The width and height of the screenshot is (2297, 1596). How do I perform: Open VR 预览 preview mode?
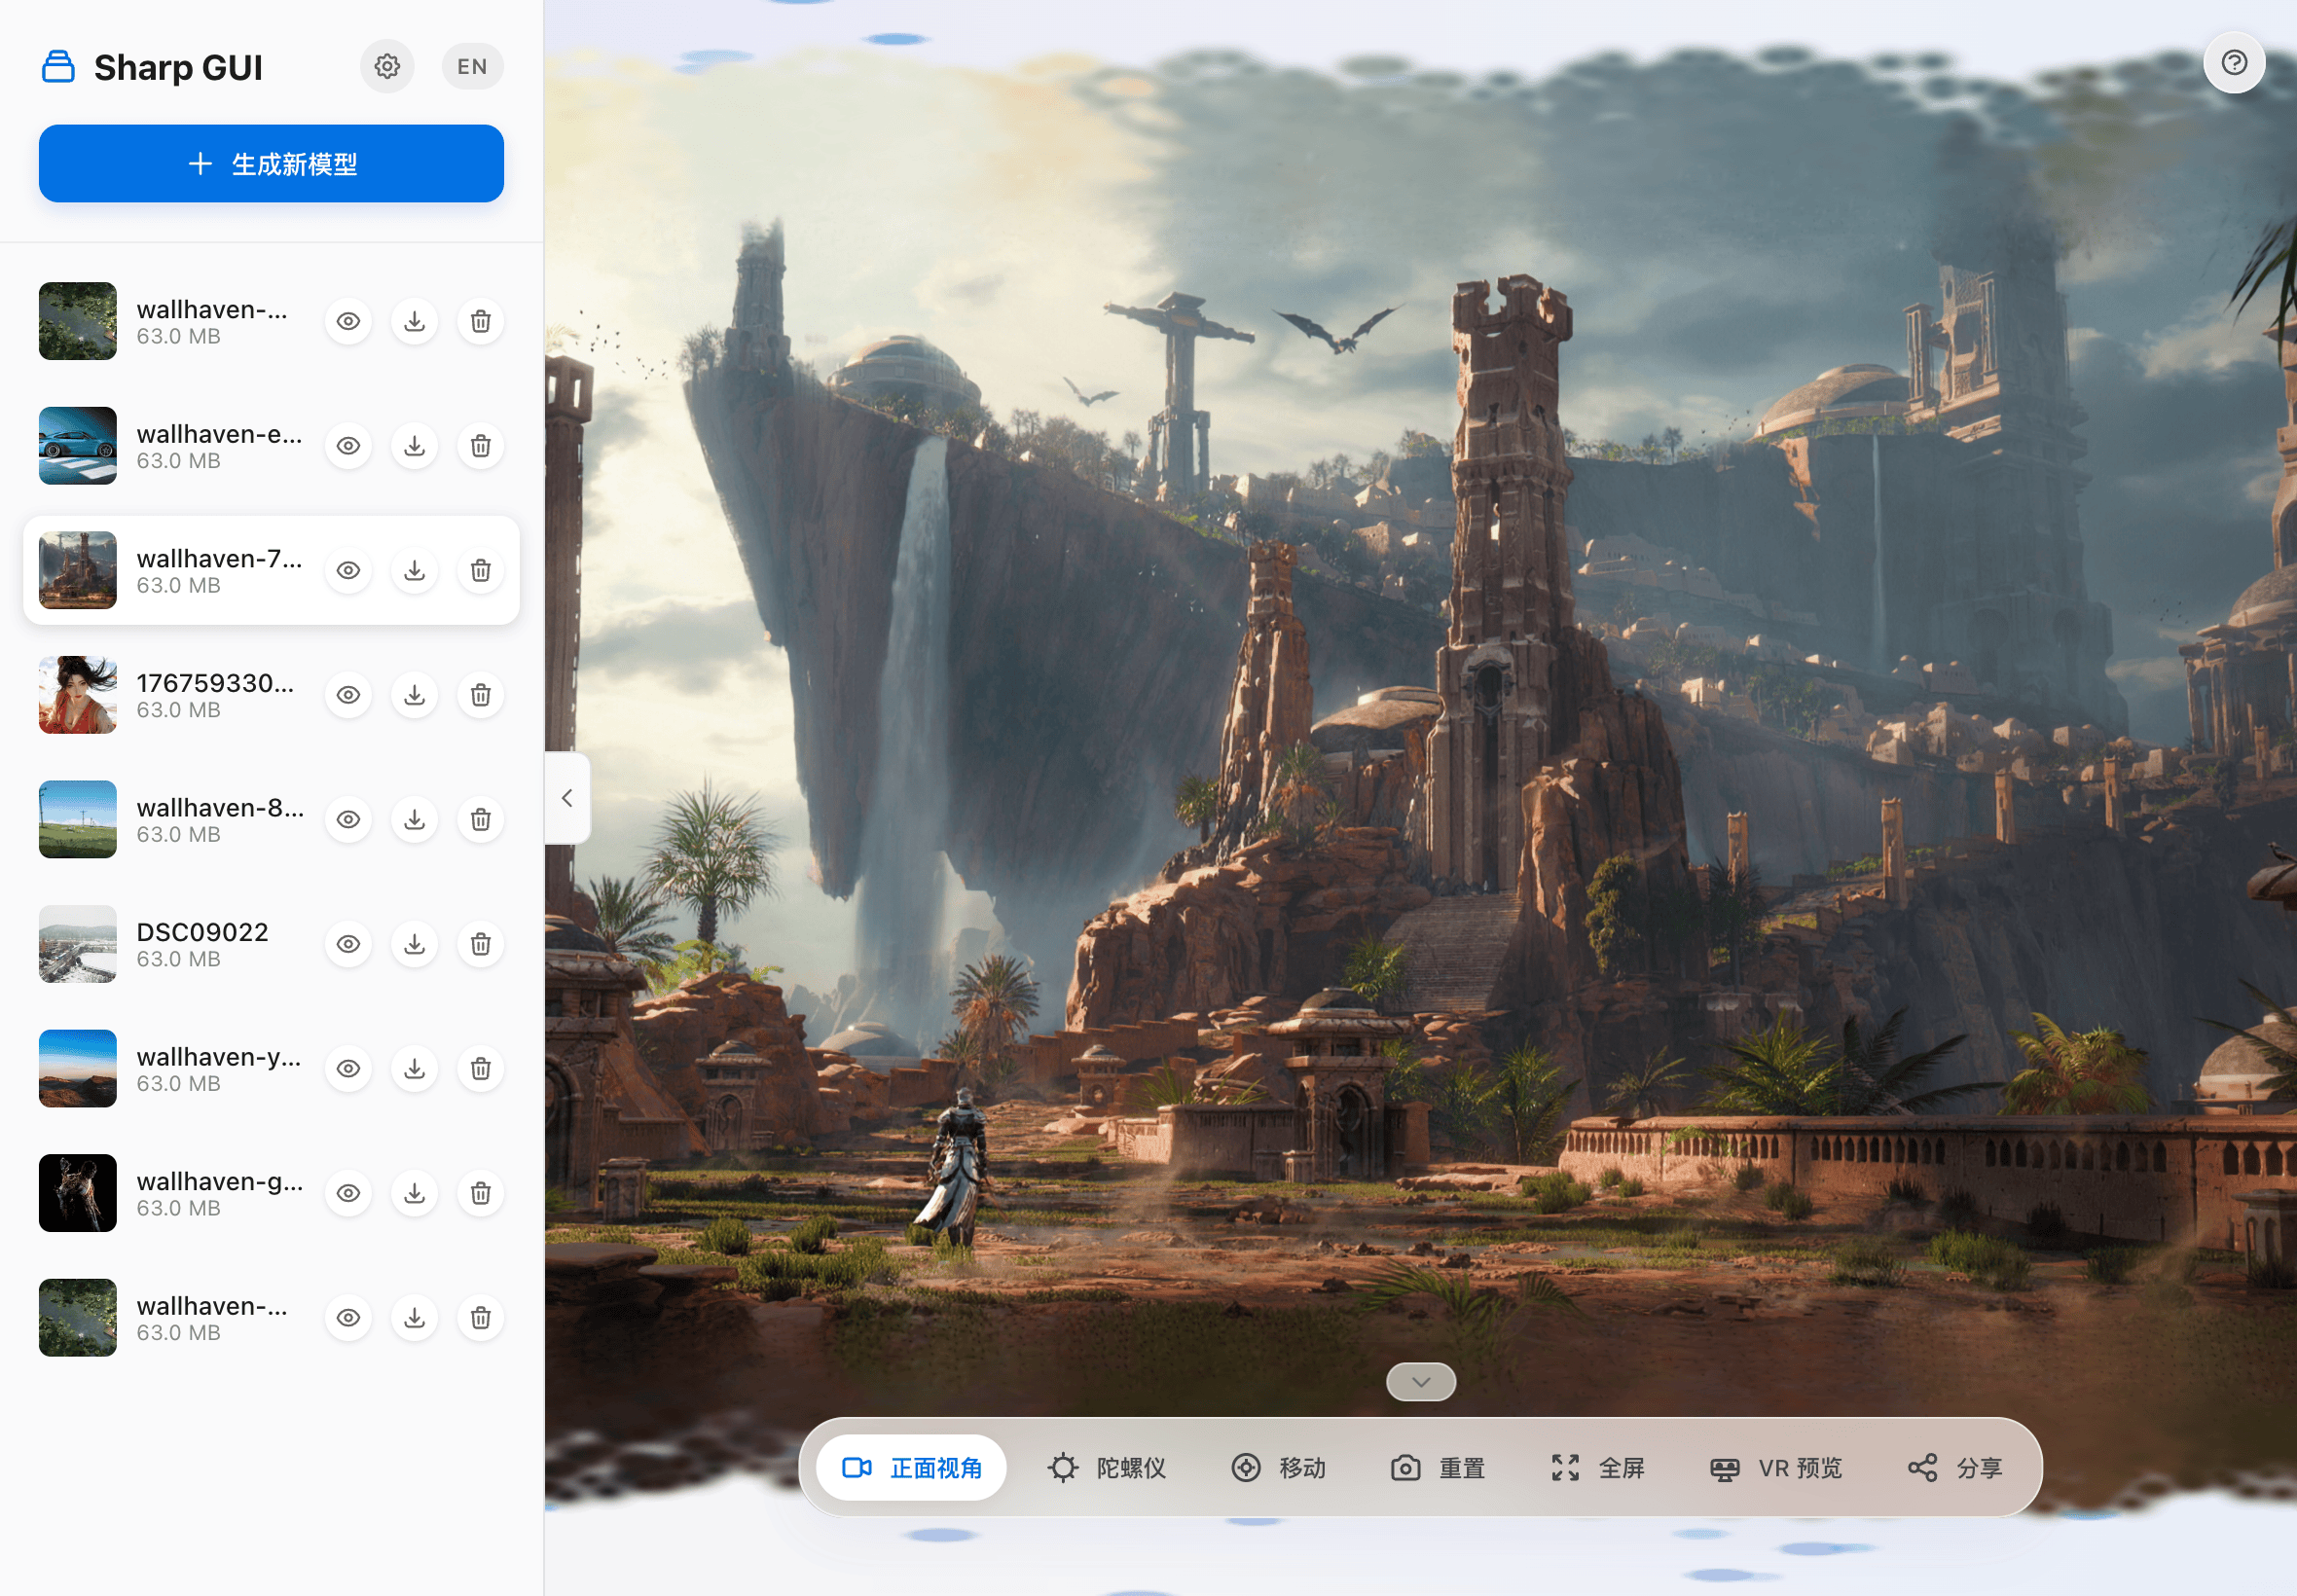1774,1467
